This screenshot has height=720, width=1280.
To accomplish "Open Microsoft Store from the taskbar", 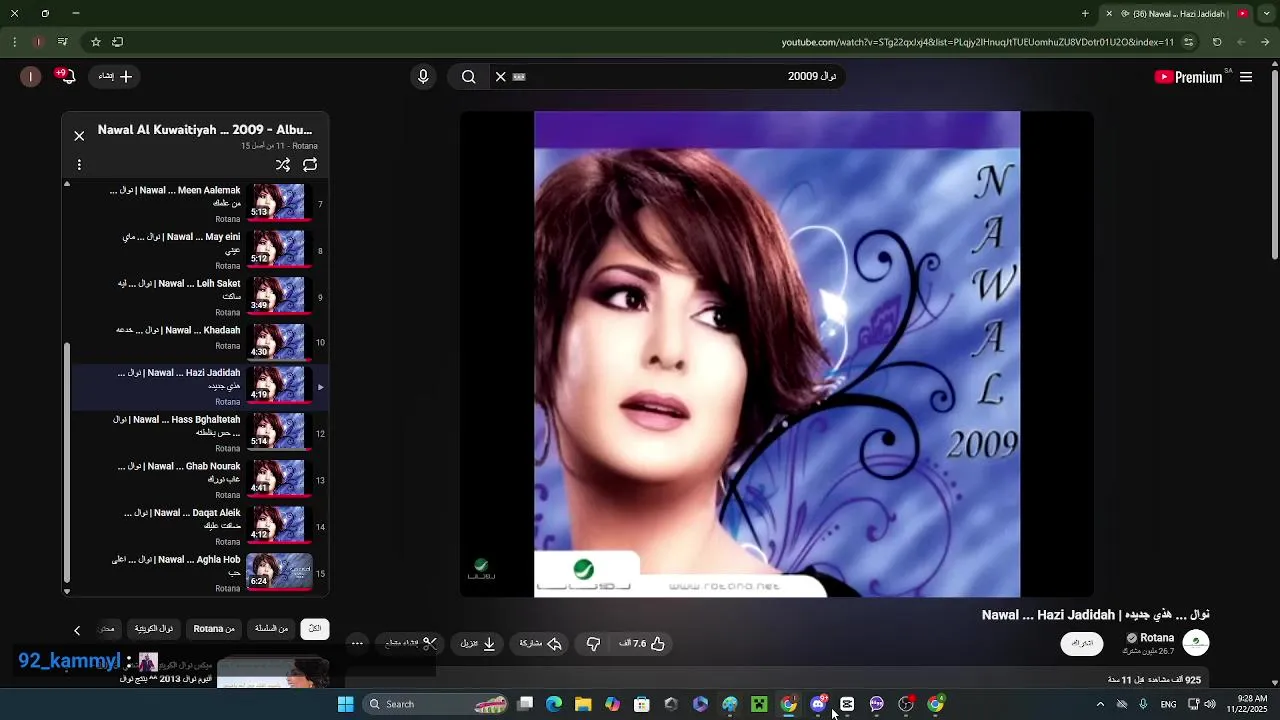I will click(642, 704).
